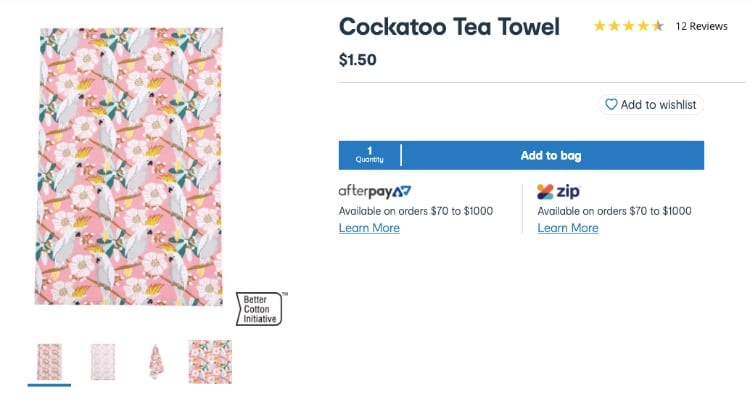The height and width of the screenshot is (404, 750).
Task: View the fourth close-up pattern thumbnail
Action: (210, 361)
